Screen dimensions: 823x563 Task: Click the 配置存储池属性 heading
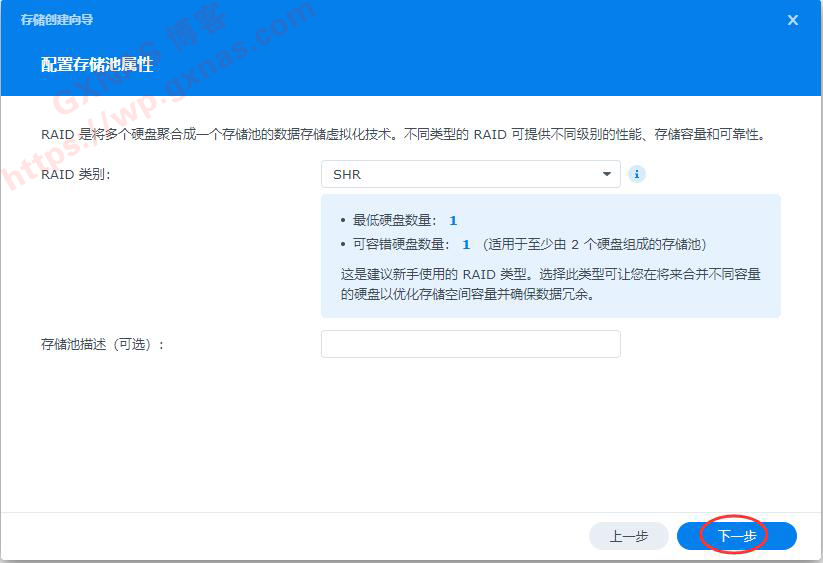(97, 65)
